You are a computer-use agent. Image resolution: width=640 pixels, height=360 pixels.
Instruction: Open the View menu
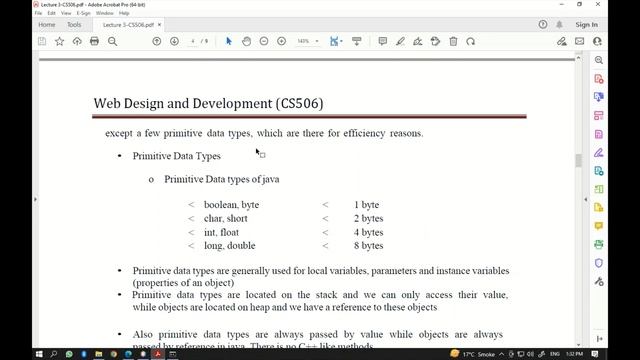(x=66, y=13)
